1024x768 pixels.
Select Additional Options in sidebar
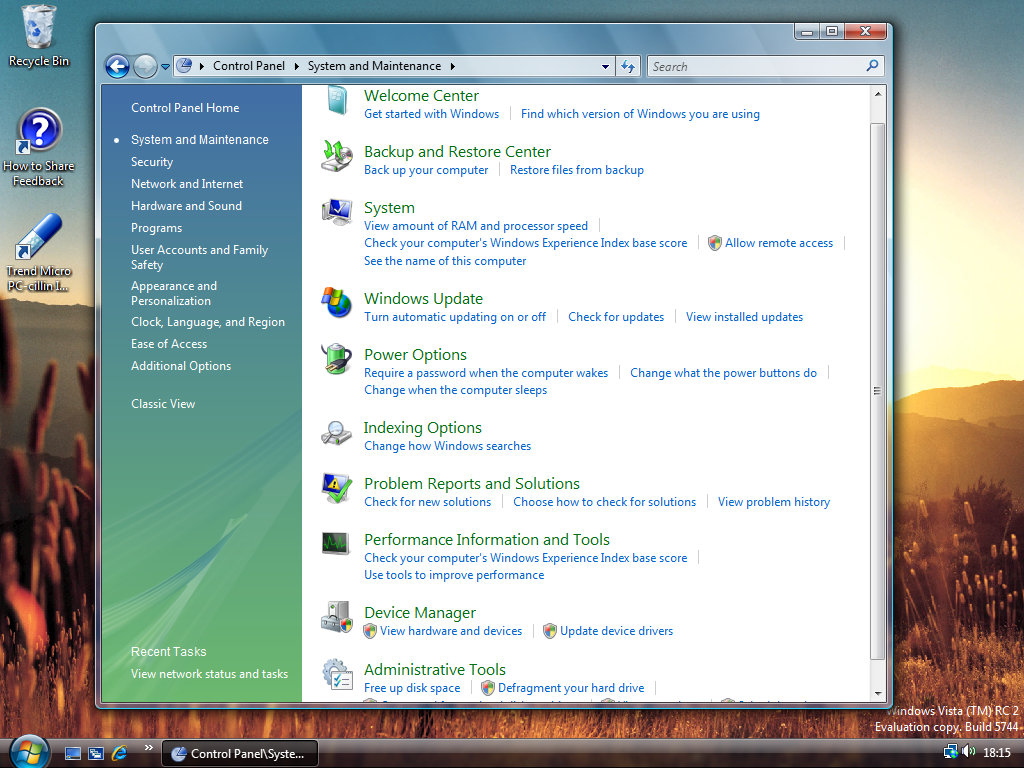click(x=181, y=366)
